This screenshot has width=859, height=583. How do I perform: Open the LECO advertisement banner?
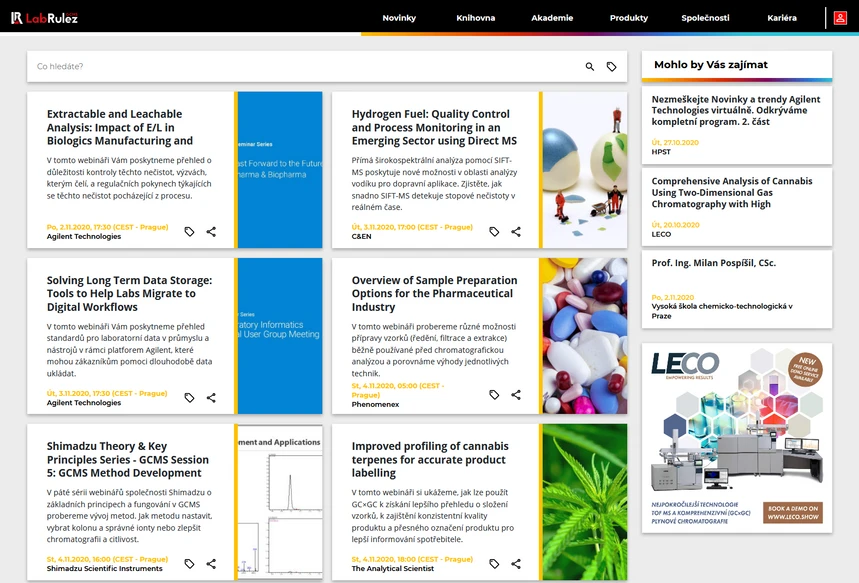[x=737, y=438]
